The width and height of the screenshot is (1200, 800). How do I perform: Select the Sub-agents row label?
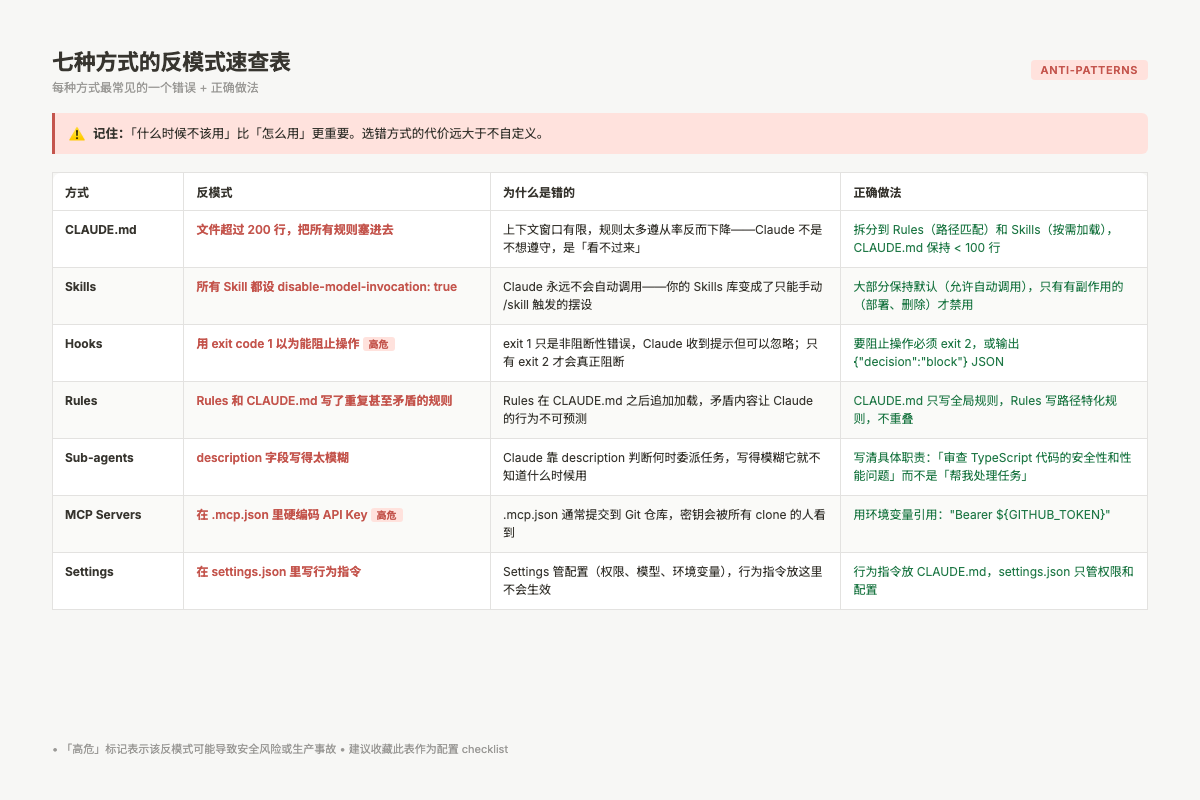coord(99,457)
